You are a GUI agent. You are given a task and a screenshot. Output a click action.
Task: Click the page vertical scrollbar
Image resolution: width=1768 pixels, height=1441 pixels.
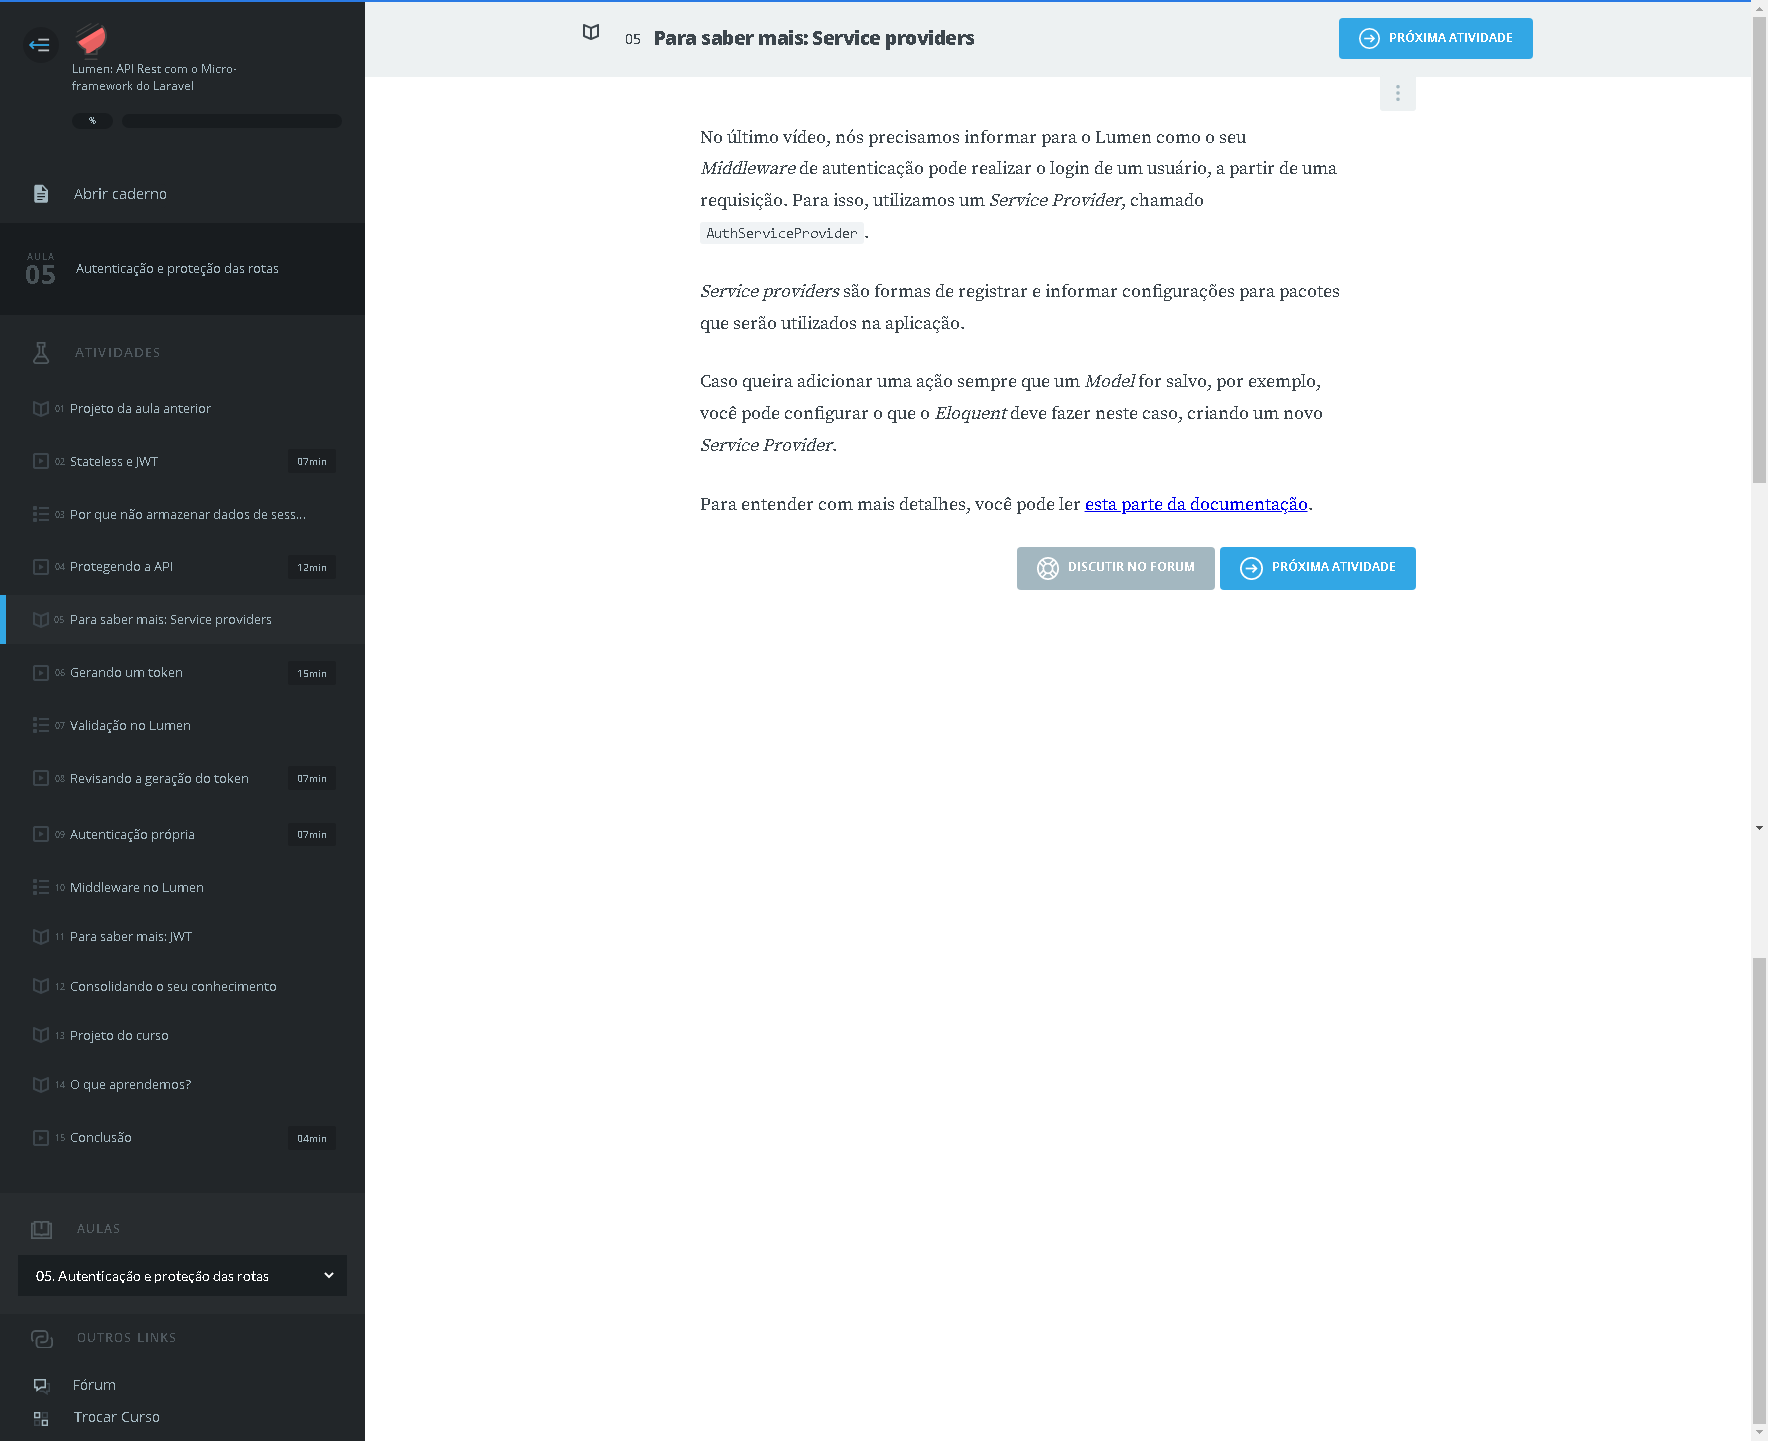(1759, 250)
